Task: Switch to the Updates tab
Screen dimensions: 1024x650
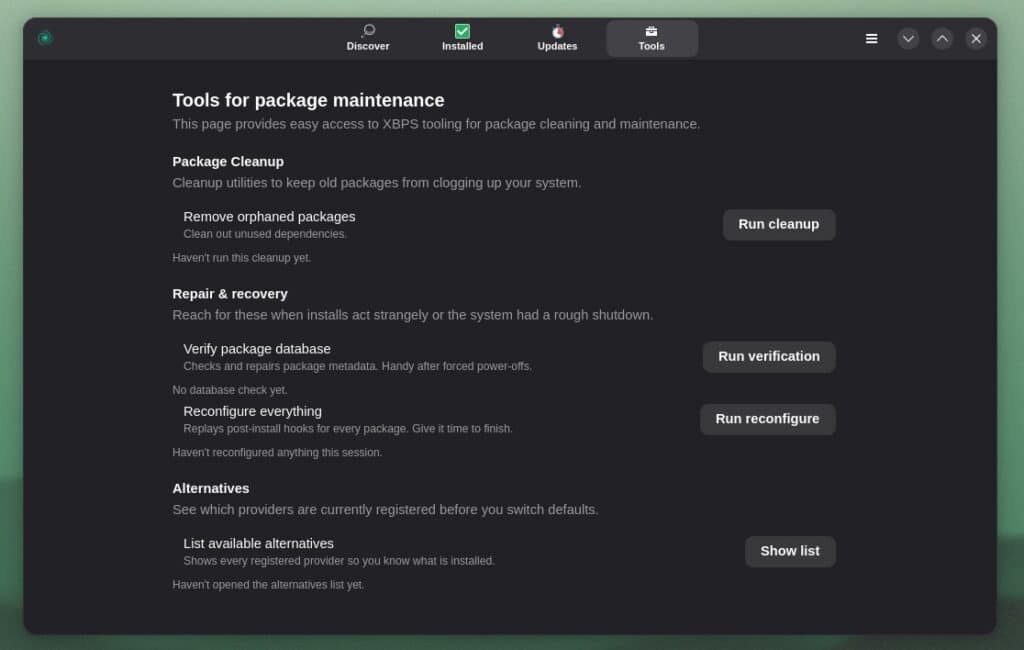Action: (557, 38)
